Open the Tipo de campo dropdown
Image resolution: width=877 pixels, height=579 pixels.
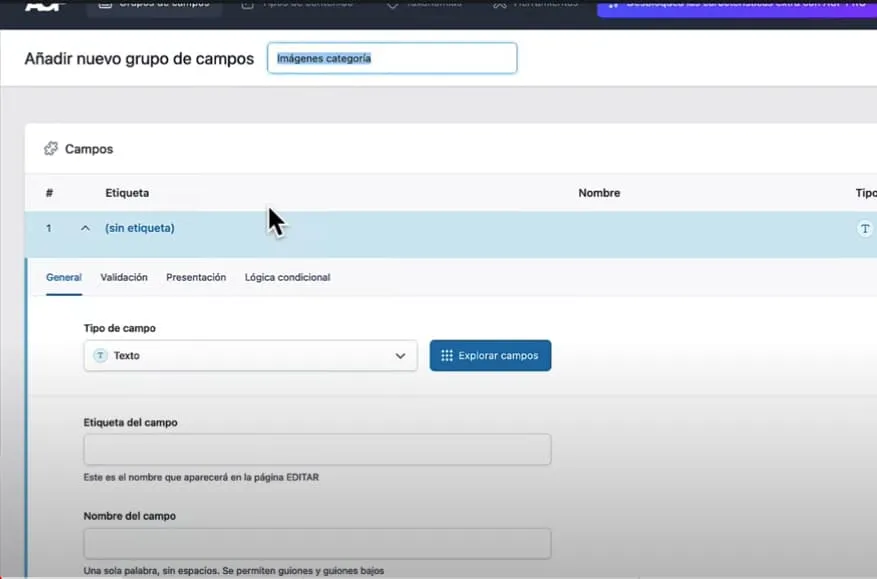[x=250, y=356]
